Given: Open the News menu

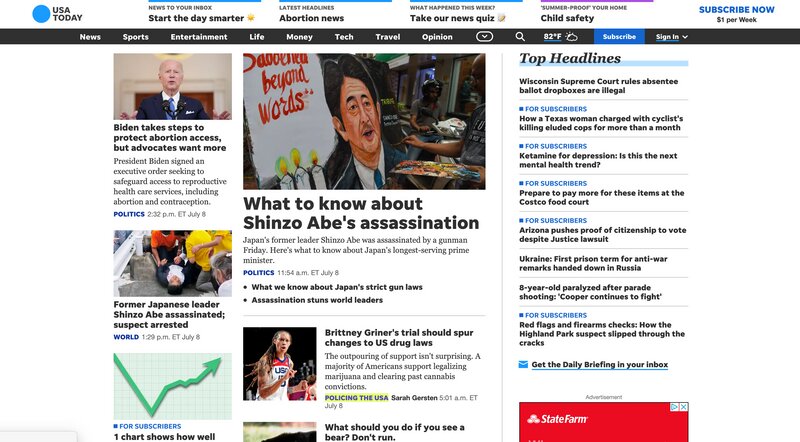Looking at the screenshot, I should point(90,37).
